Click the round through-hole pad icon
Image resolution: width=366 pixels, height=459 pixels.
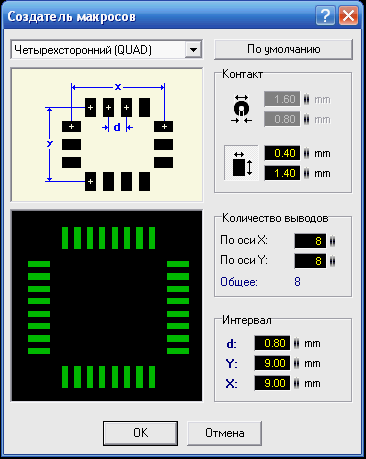coord(241,109)
